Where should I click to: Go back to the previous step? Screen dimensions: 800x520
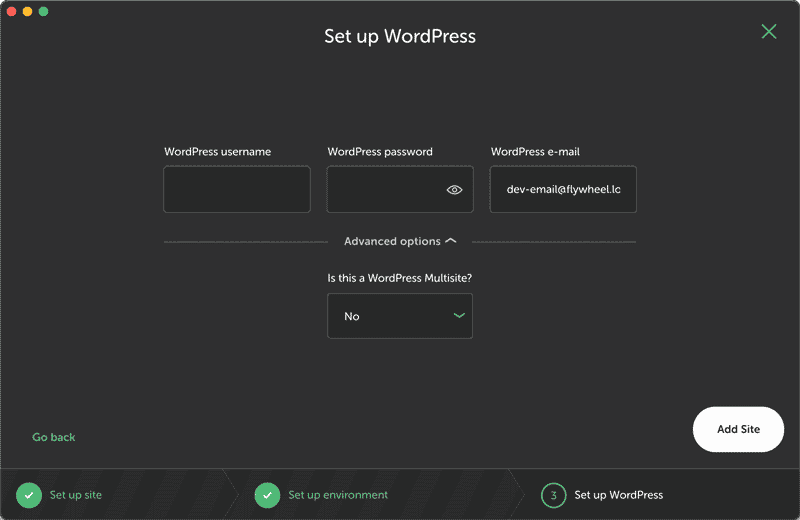54,437
